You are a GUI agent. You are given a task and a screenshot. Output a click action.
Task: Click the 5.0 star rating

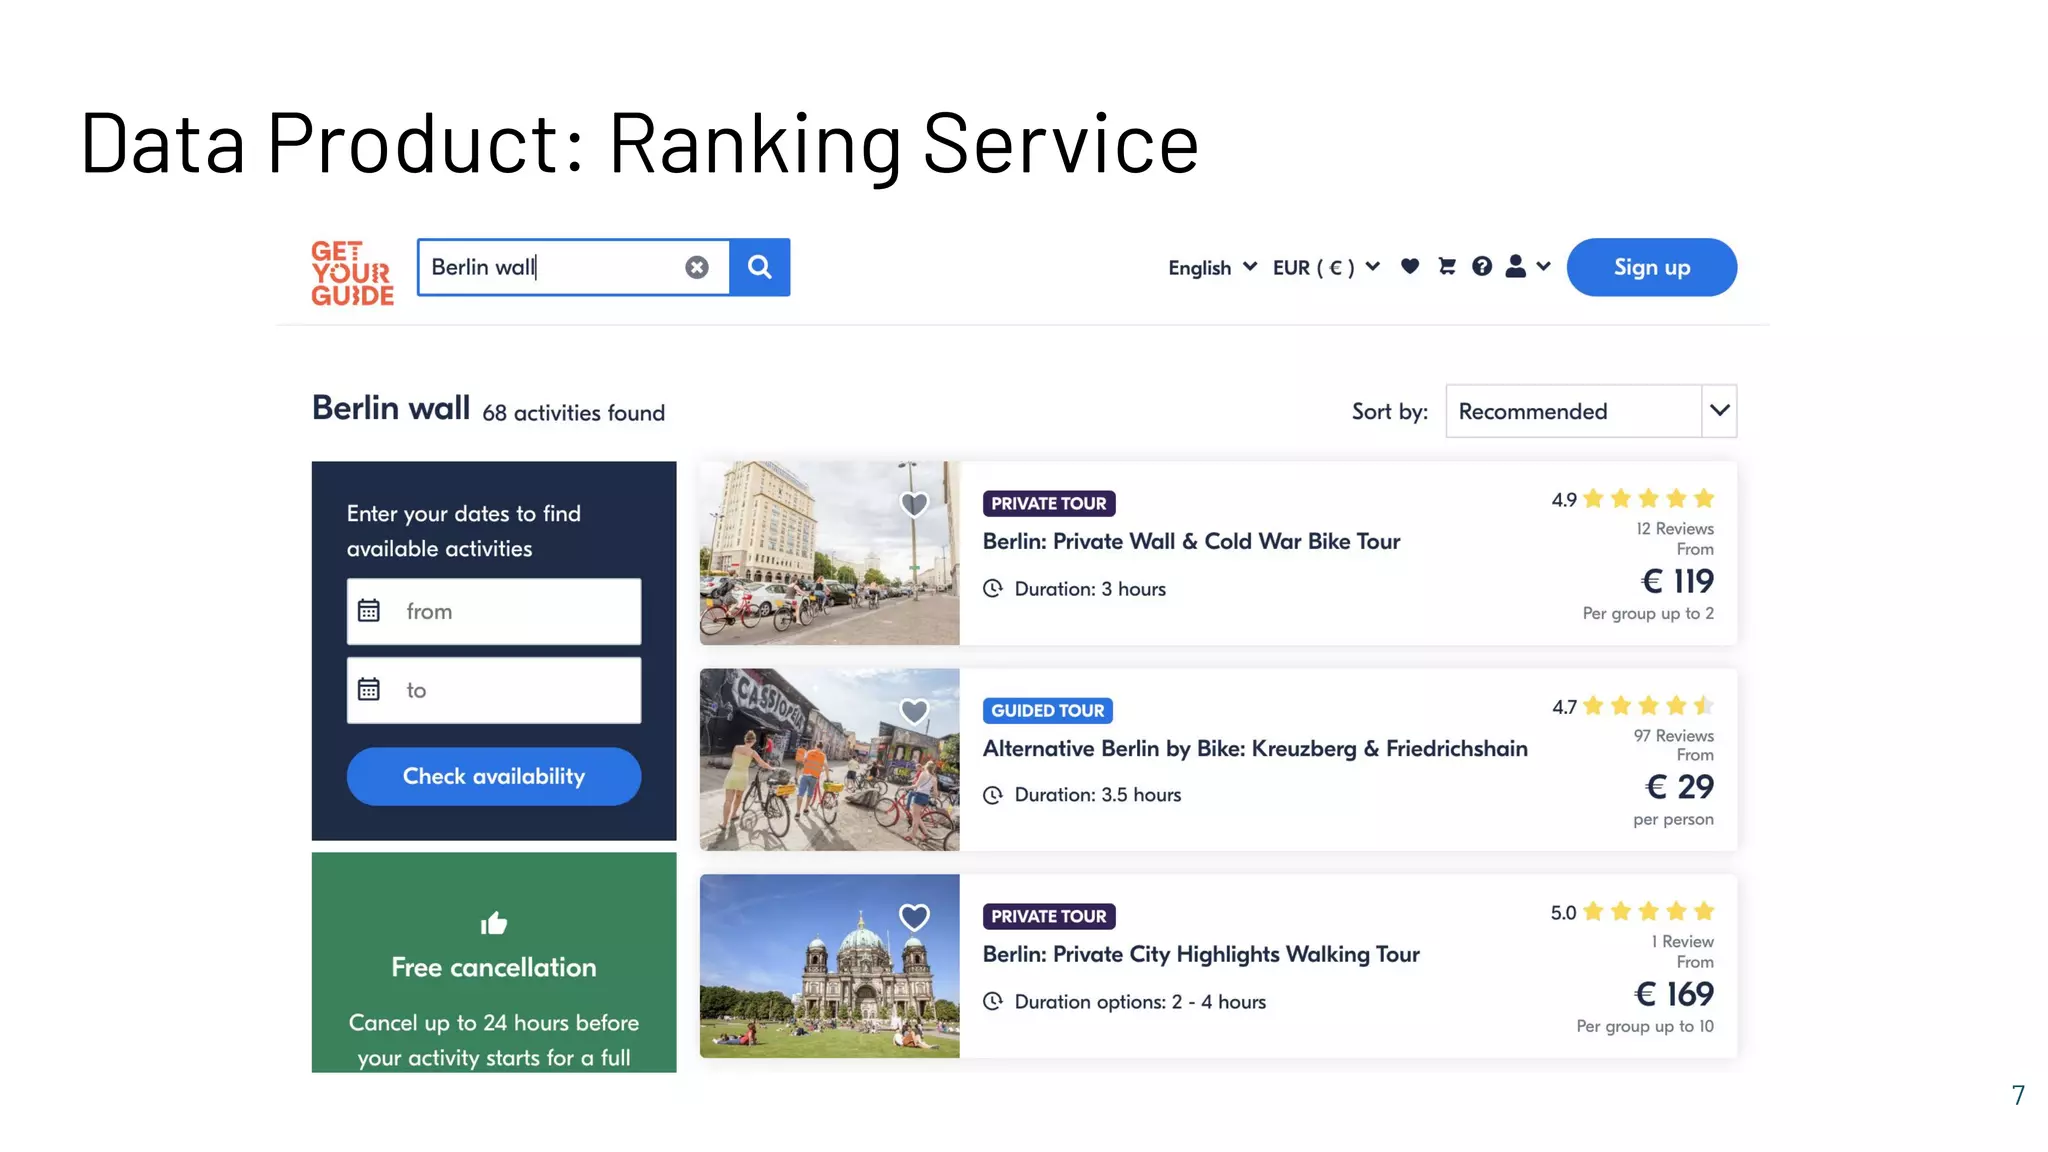point(1633,912)
